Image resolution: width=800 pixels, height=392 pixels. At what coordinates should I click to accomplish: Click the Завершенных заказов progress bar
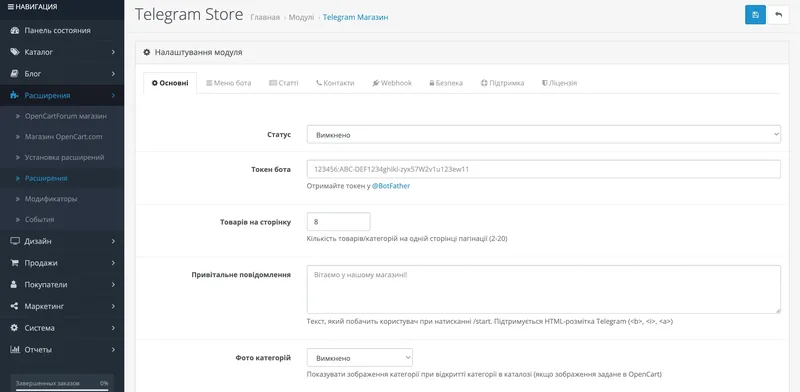click(62, 389)
